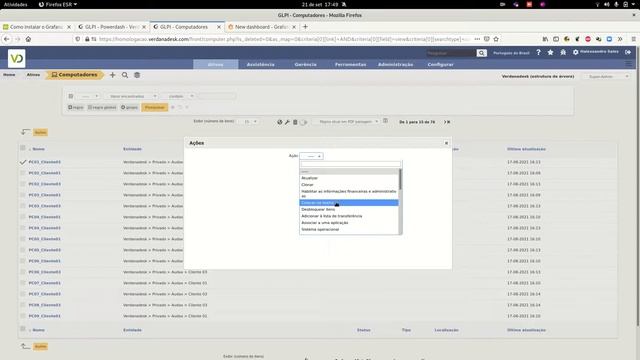Open the hamburger menu in header
This screenshot has width=640, height=360.
[629, 64]
